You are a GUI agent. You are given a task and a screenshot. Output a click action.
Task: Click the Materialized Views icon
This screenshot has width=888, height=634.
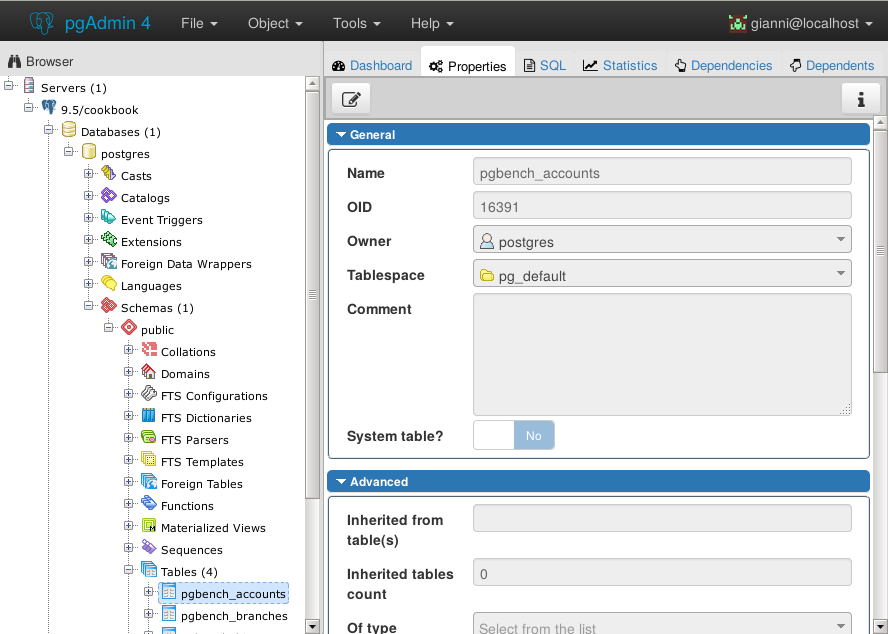(149, 526)
